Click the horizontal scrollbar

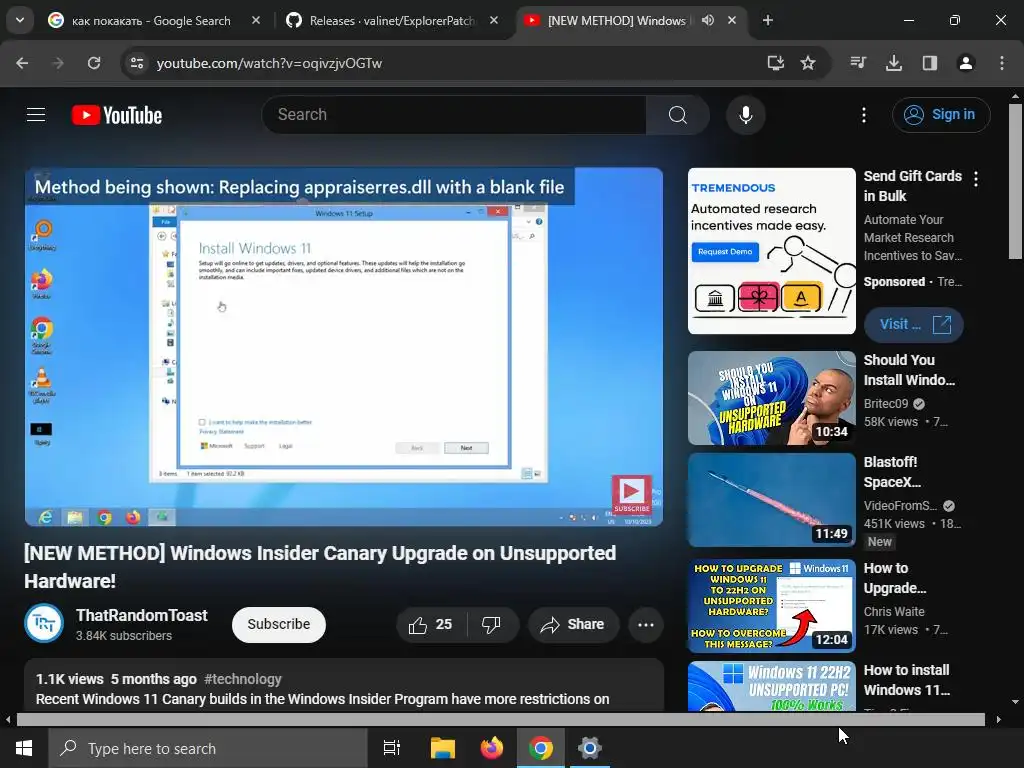500,720
